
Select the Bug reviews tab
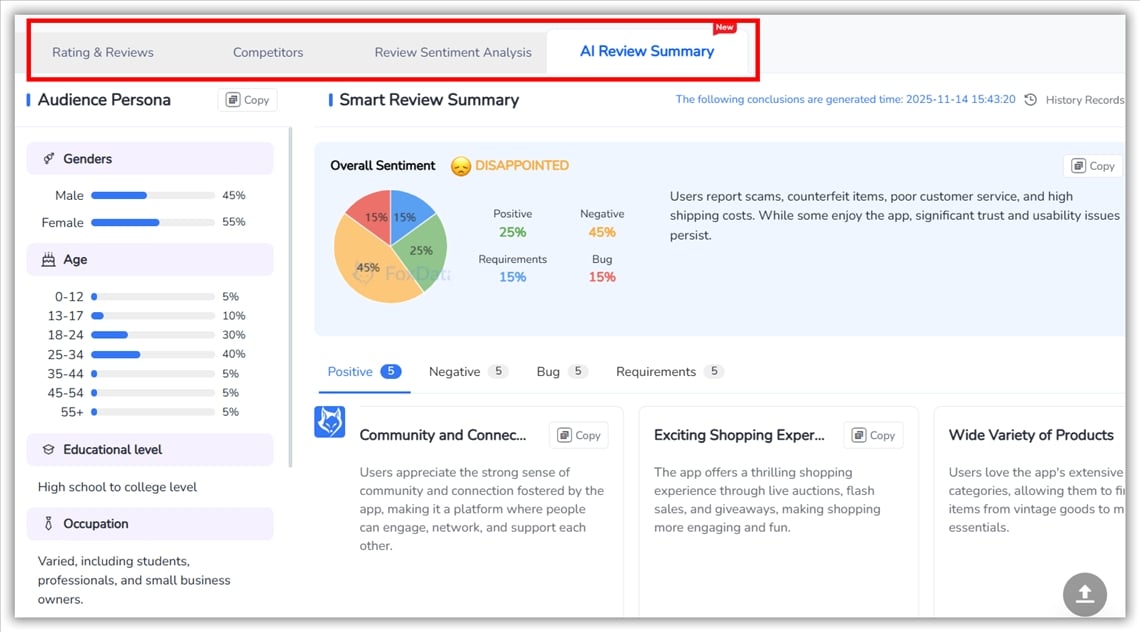tap(548, 372)
